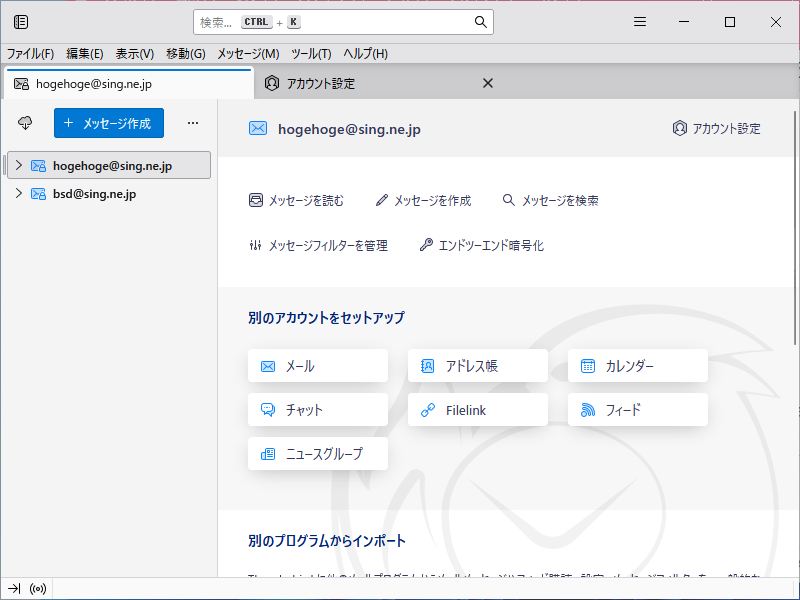
Task: Click the newspaper icon on ニュースグループ card
Action: point(268,454)
